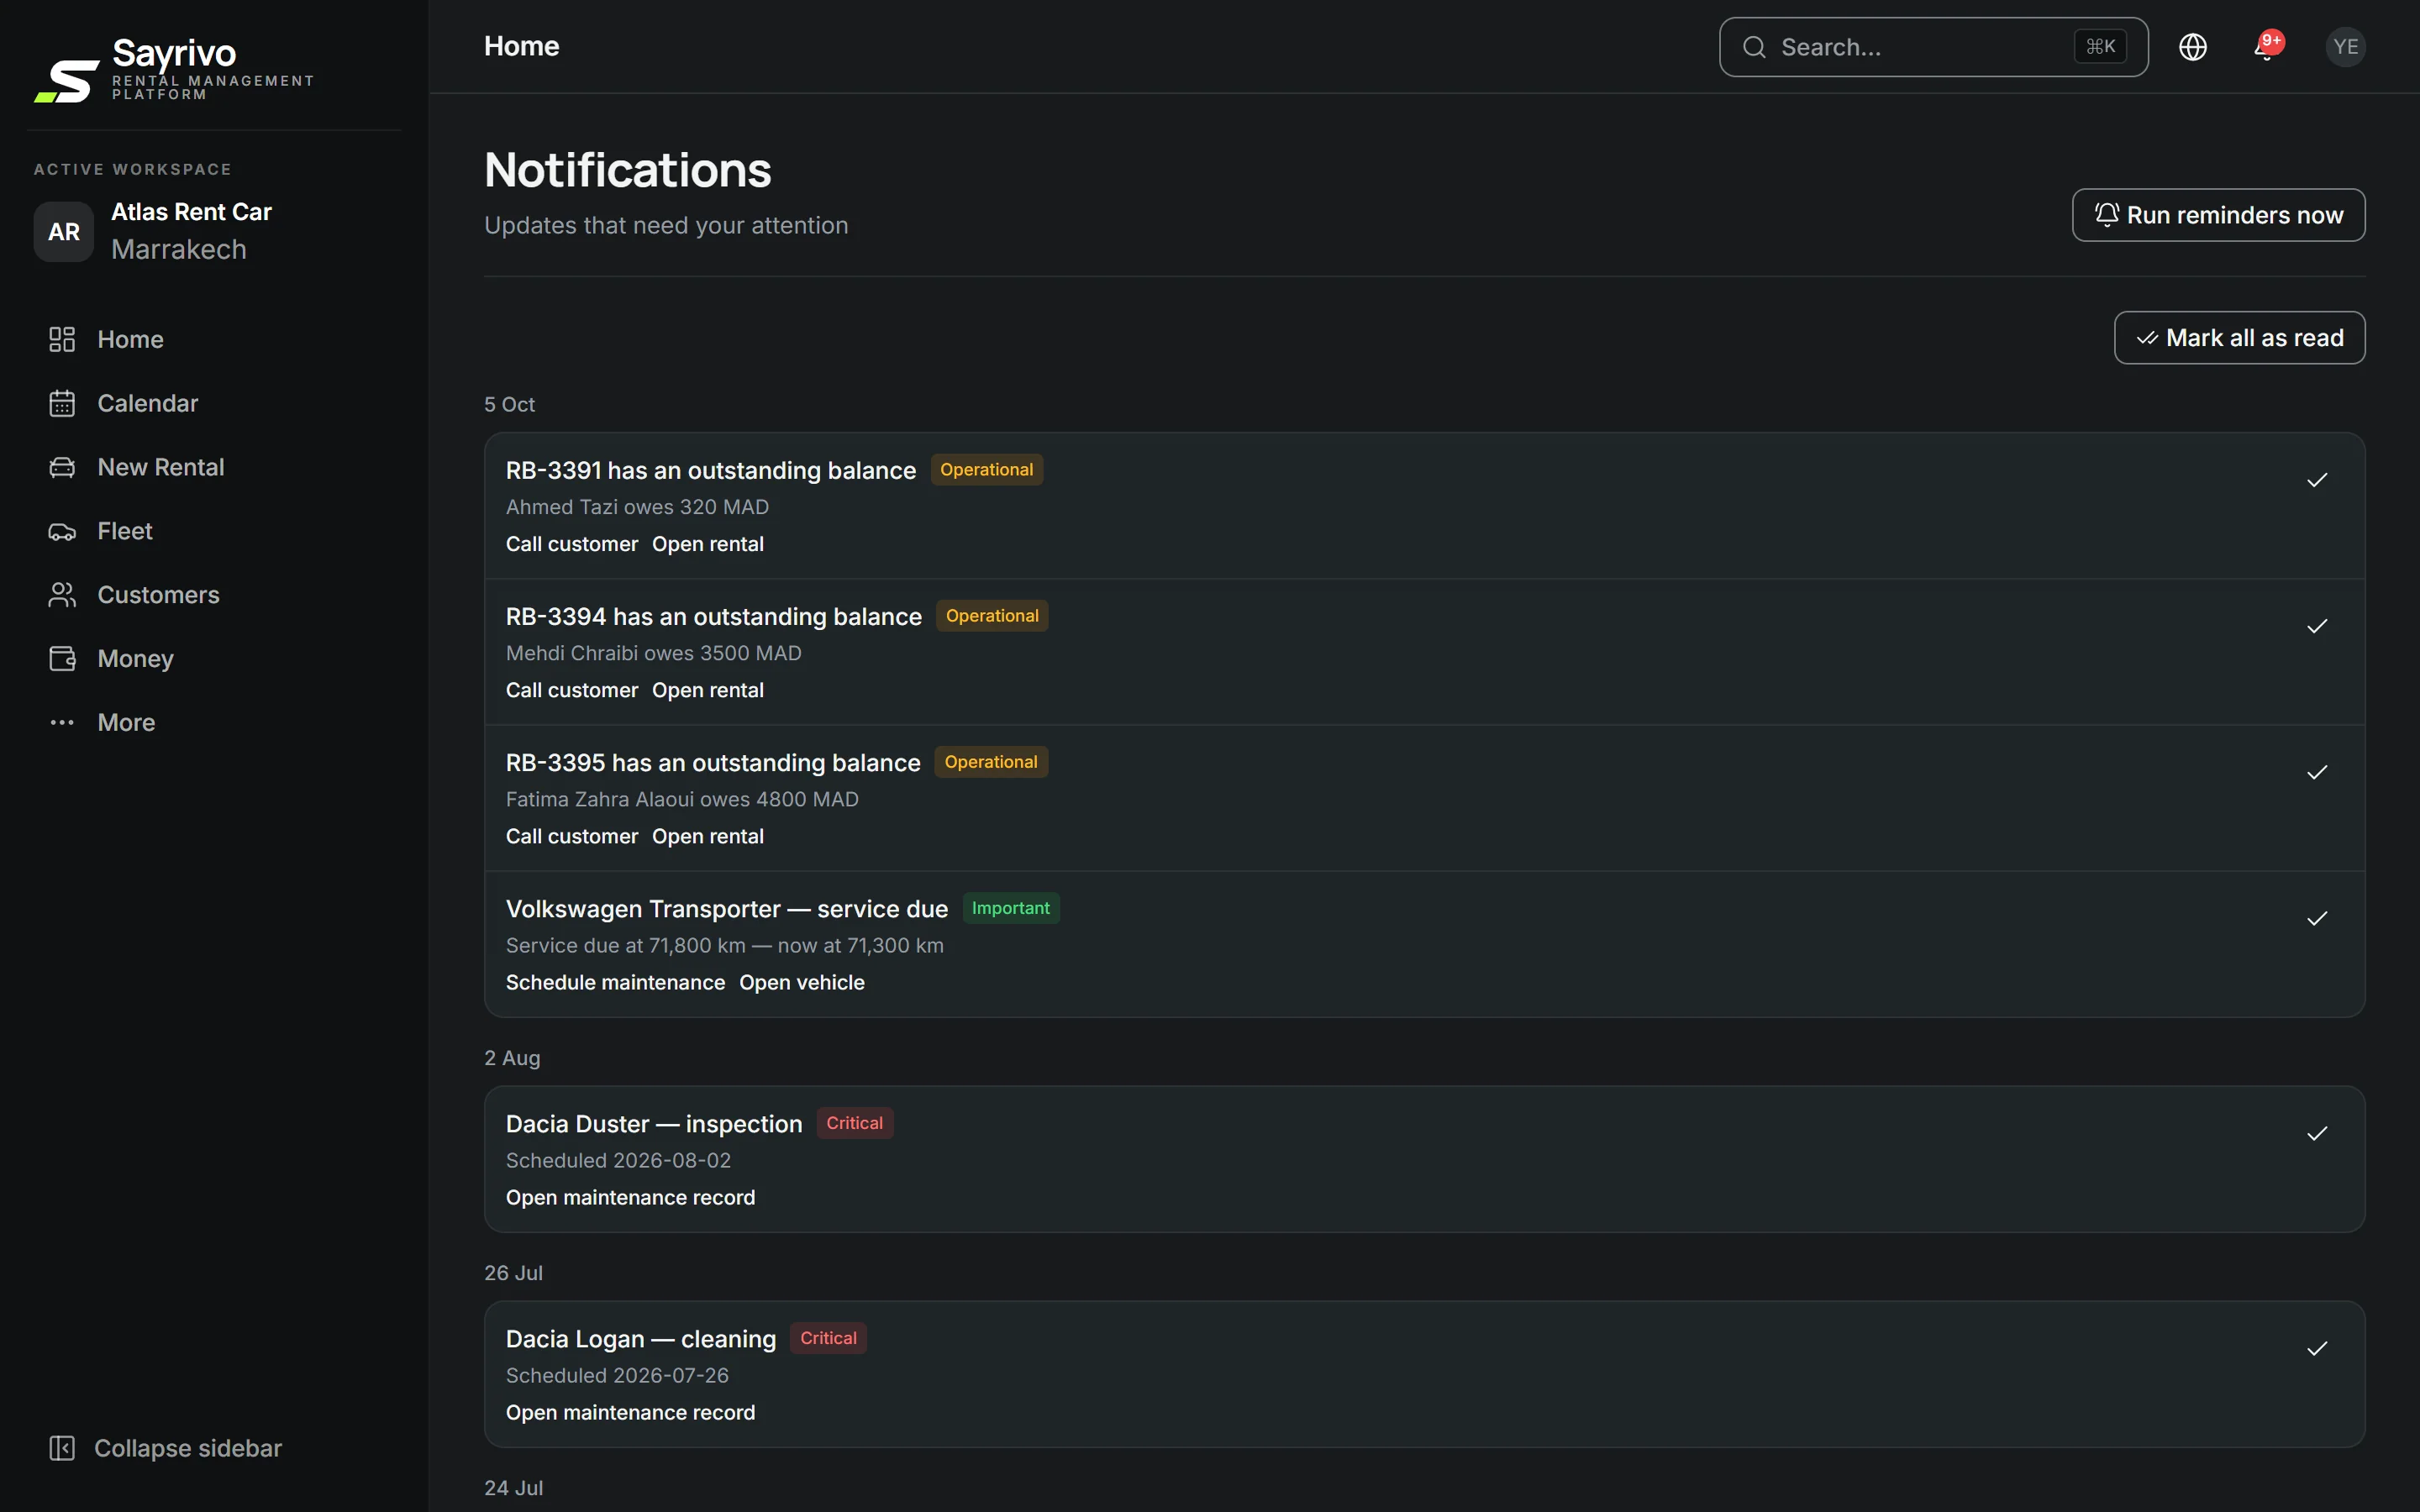Click Run reminders now button
Screen dimensions: 2420x1512
coord(2218,215)
